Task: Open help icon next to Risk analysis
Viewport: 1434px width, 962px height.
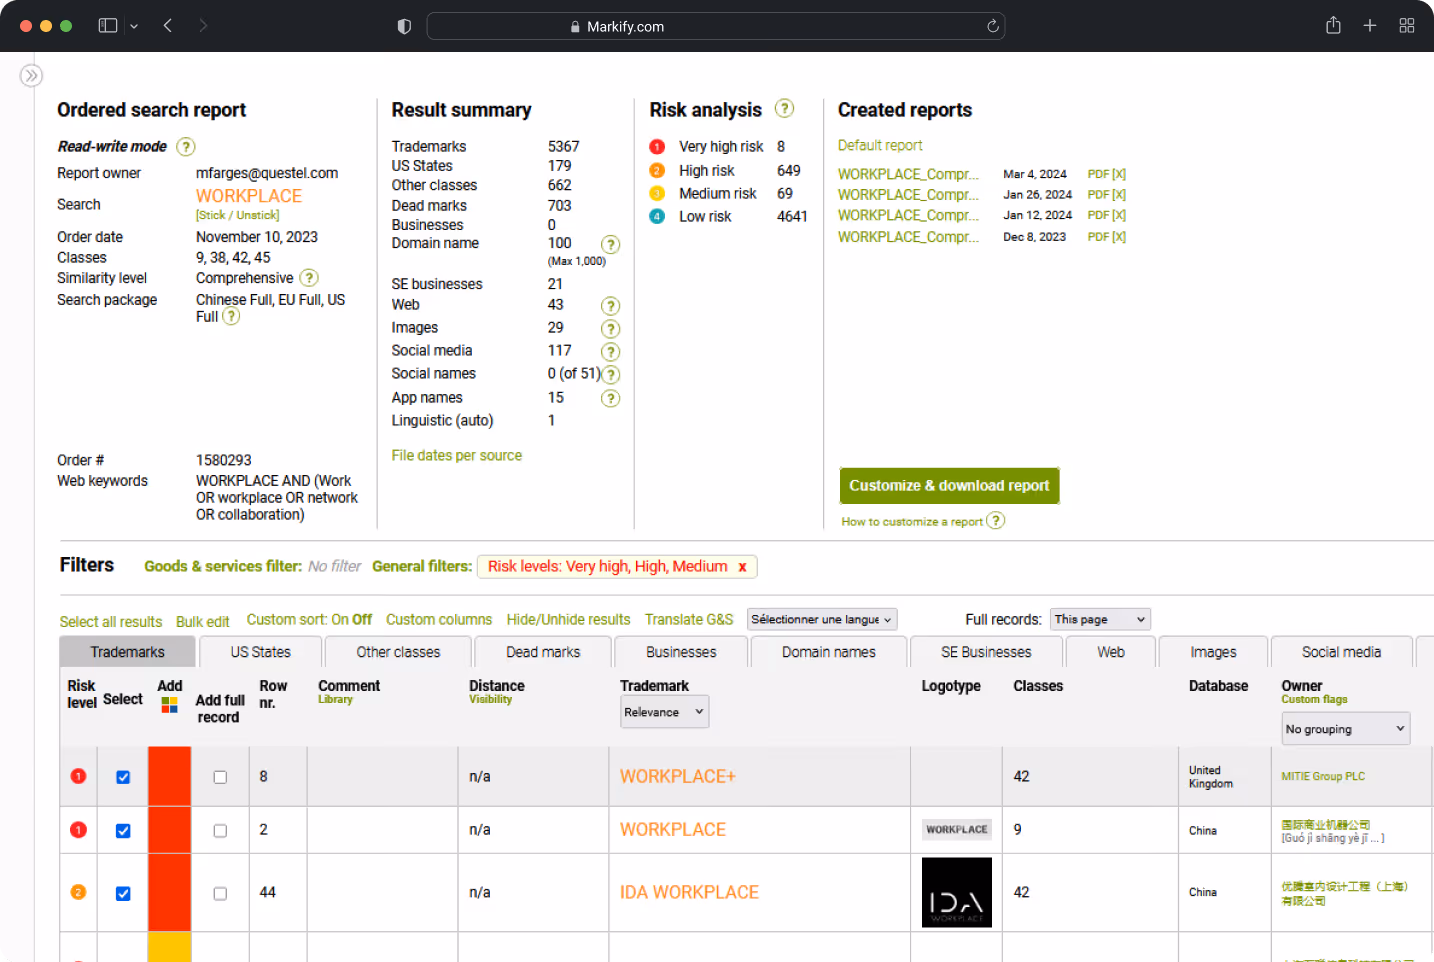Action: [x=785, y=108]
